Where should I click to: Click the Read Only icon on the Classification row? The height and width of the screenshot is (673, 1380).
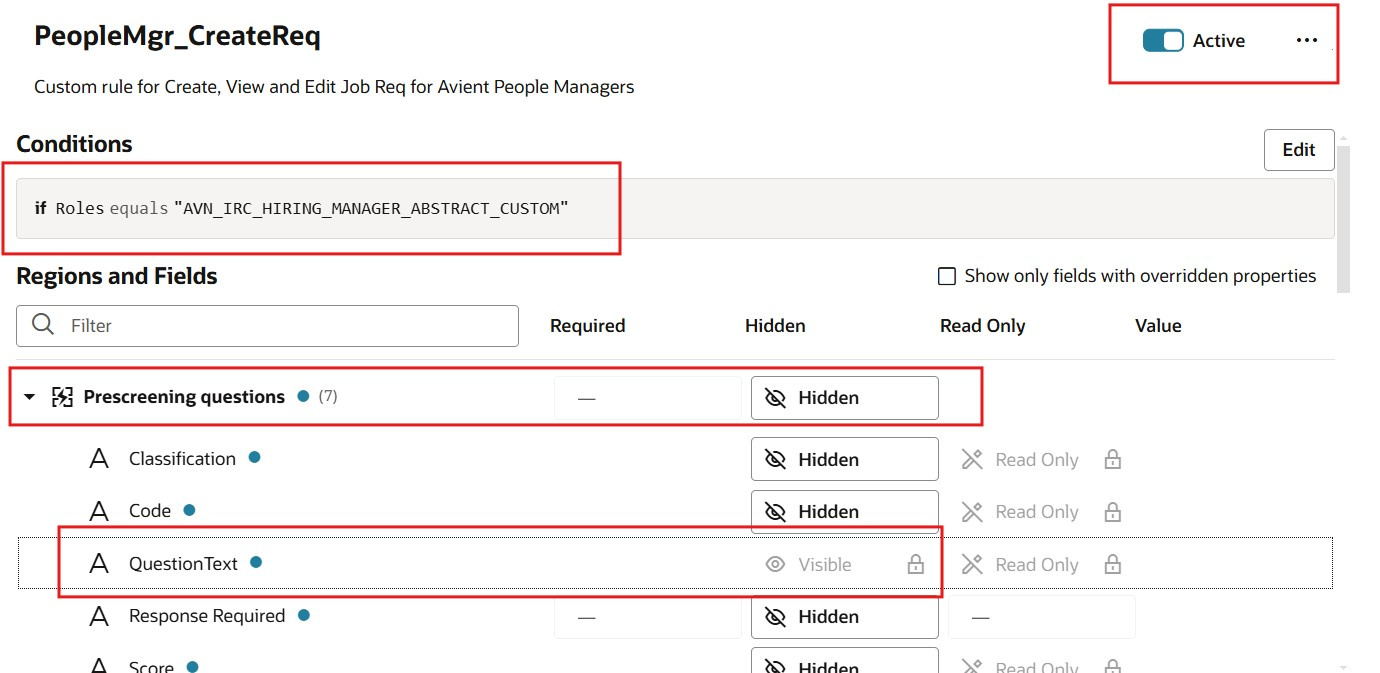(972, 459)
